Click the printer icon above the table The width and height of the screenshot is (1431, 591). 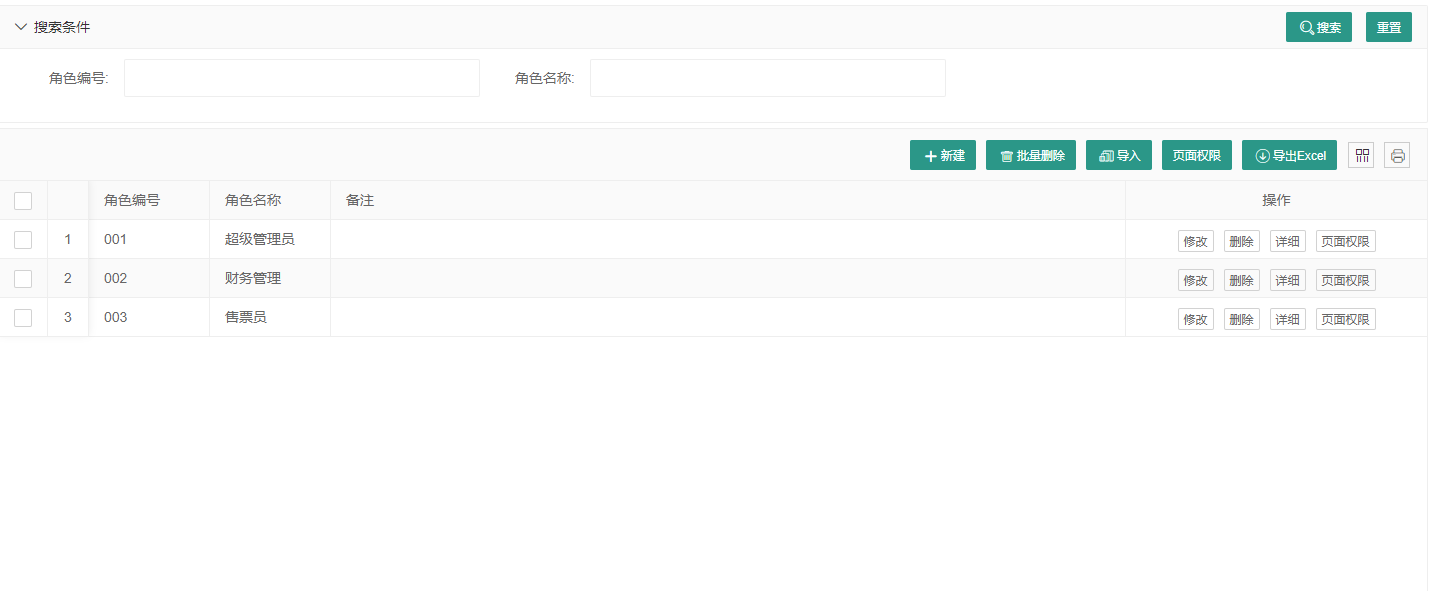[1396, 155]
